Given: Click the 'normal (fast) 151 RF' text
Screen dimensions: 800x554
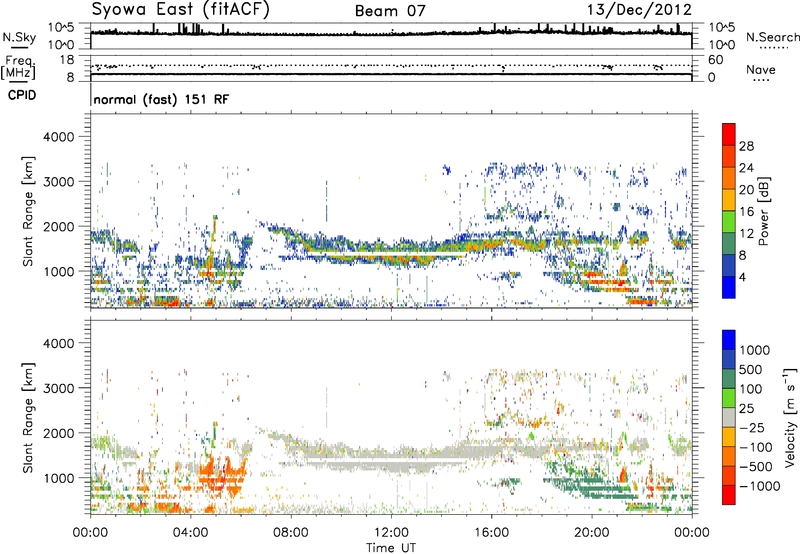Looking at the screenshot, I should click(161, 99).
